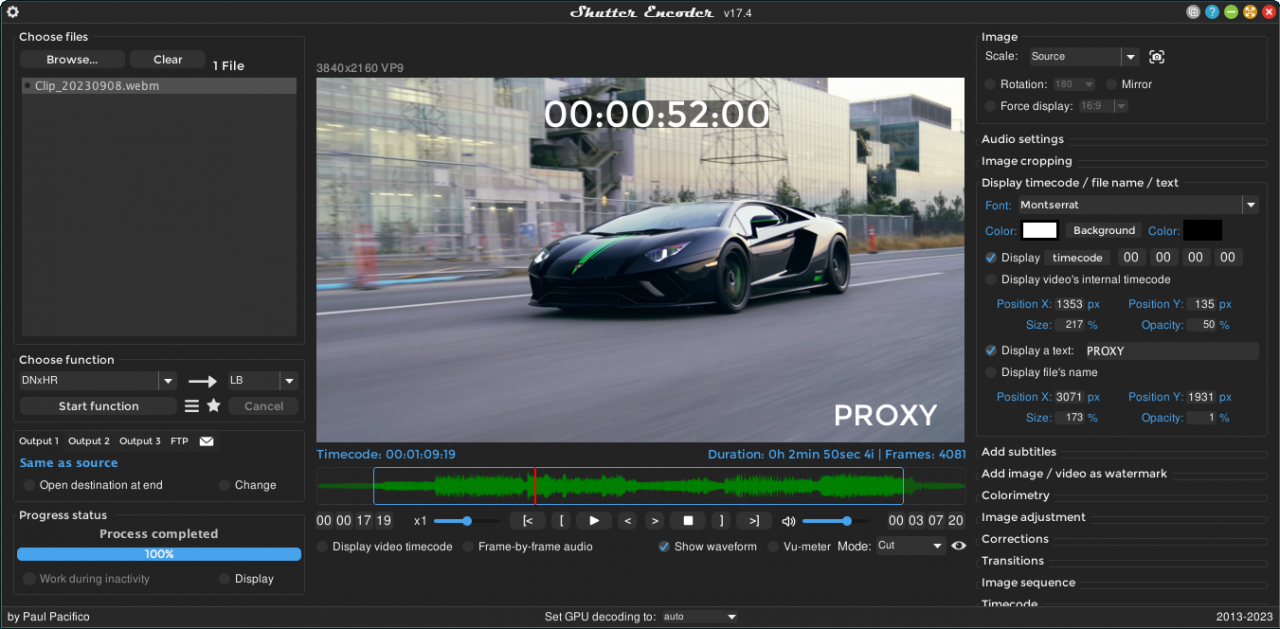Click the preview capture icon next to Scale
The image size is (1280, 629).
1157,57
